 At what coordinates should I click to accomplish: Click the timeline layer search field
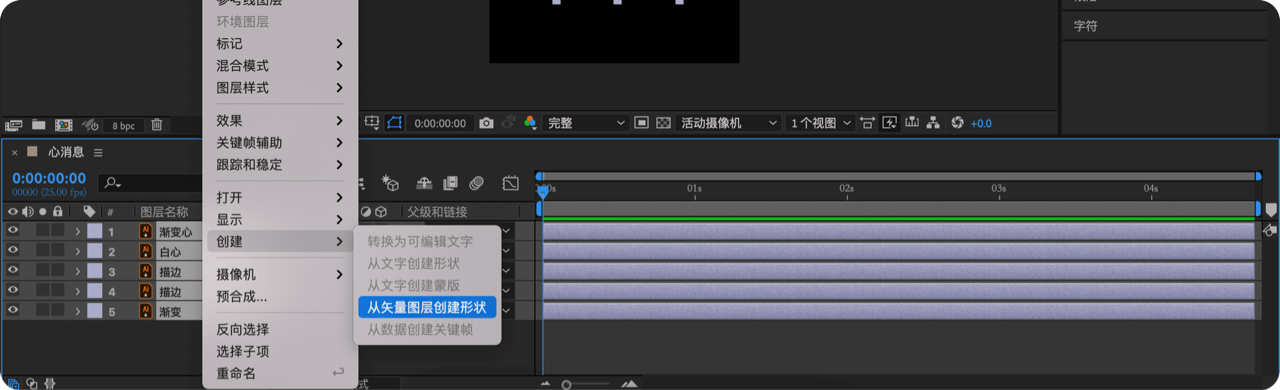point(150,183)
